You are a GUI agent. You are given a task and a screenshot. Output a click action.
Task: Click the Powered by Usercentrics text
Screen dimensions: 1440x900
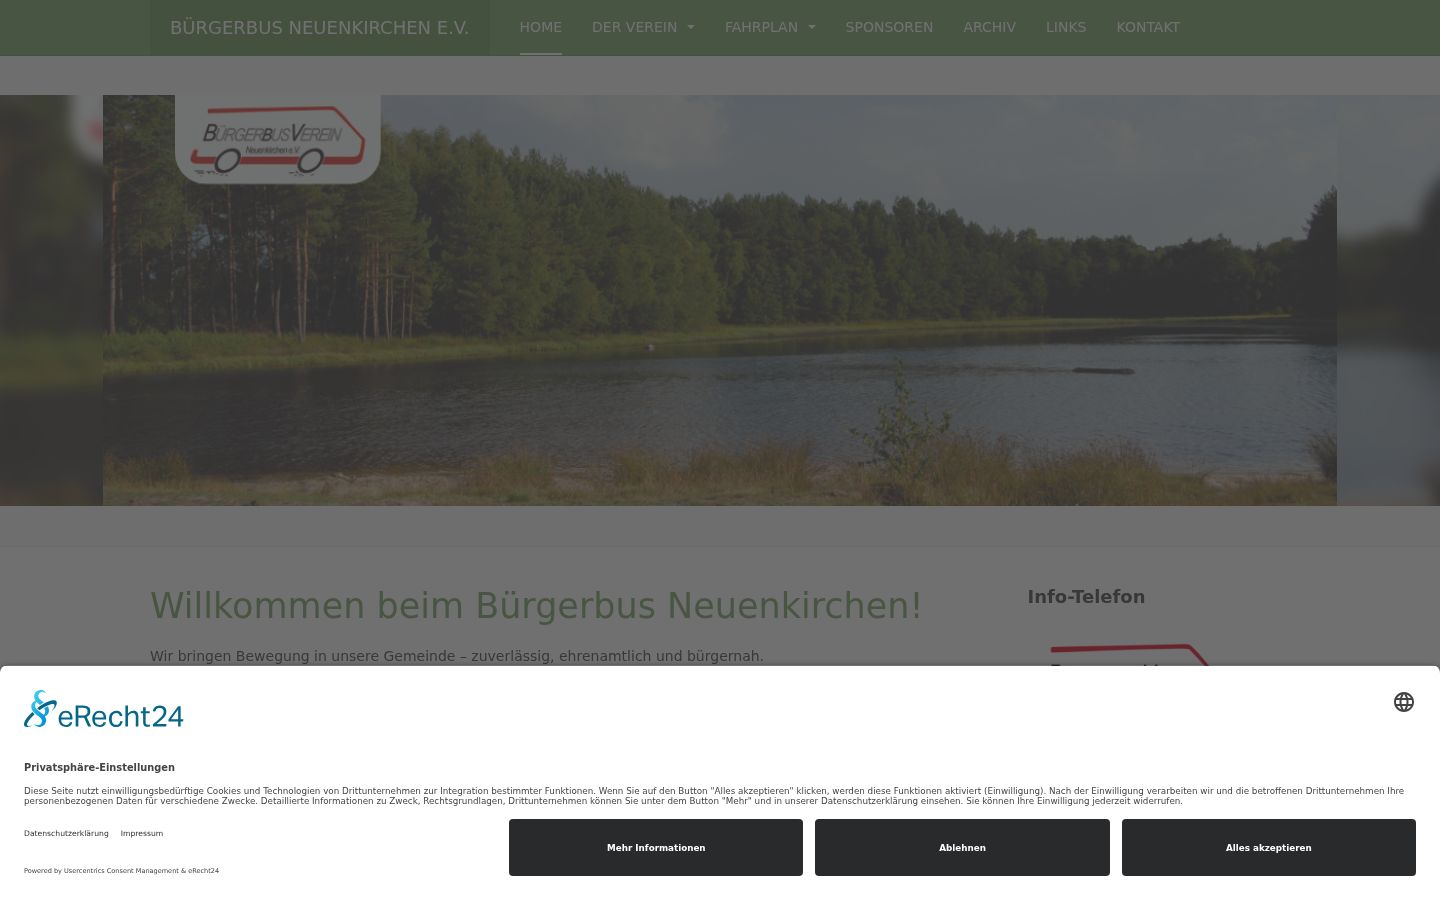(121, 871)
